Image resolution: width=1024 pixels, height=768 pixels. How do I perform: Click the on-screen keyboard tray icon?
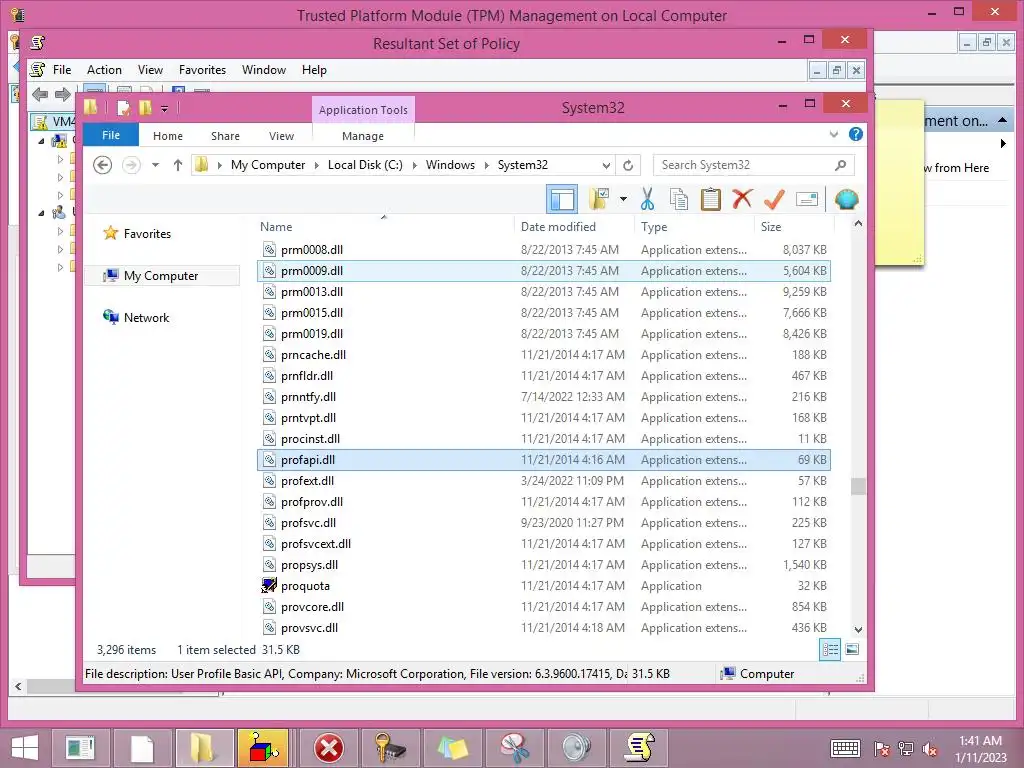845,749
